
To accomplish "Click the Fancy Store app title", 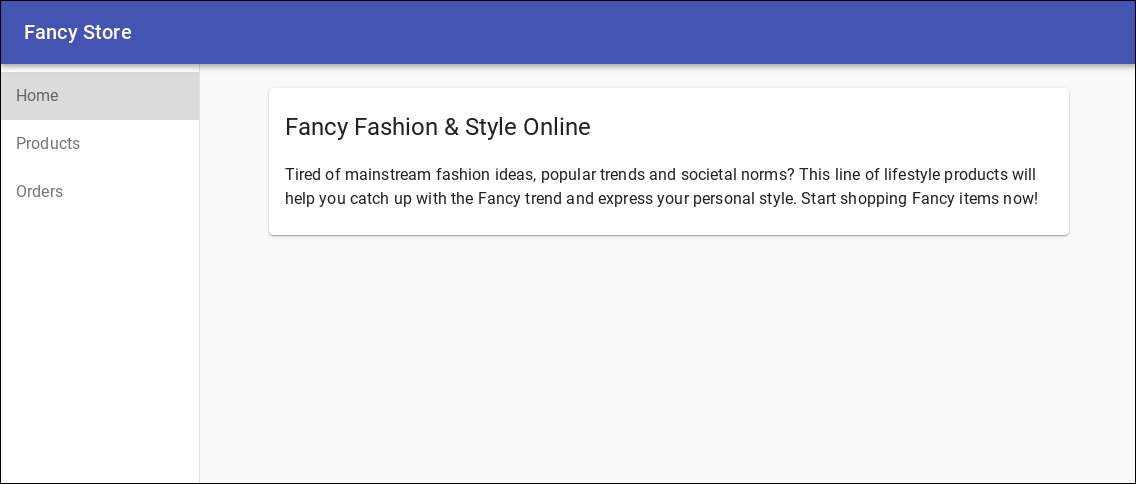I will point(78,33).
